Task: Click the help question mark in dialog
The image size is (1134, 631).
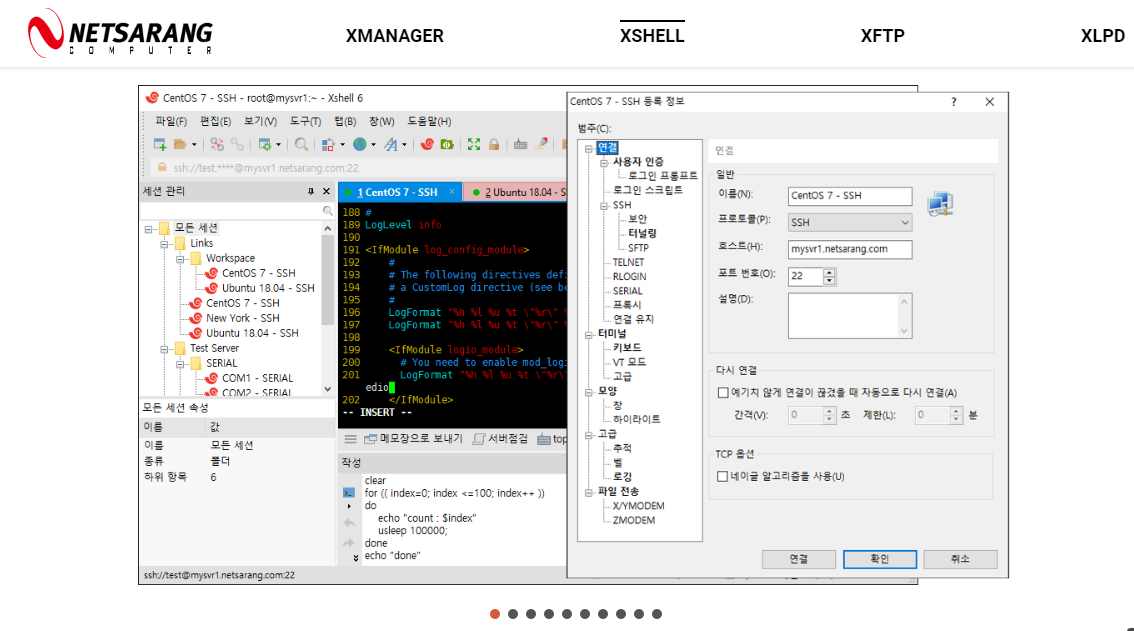Action: pos(954,102)
